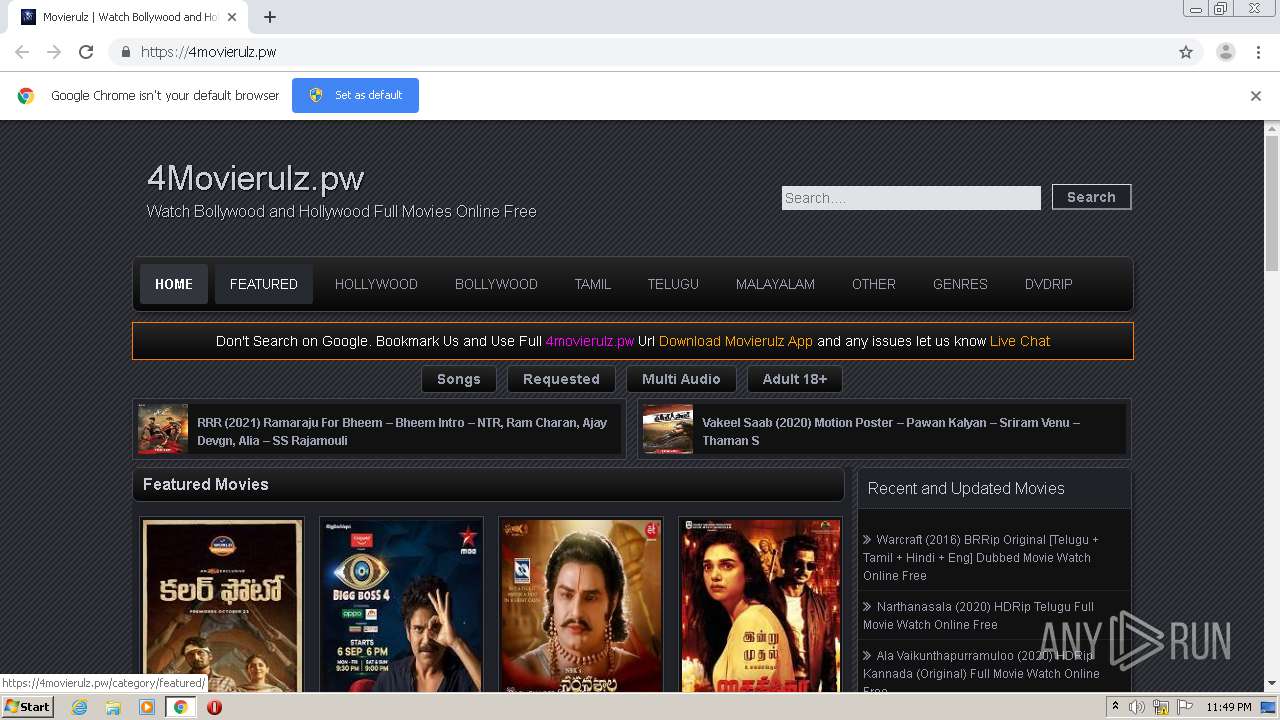This screenshot has height=720, width=1280.
Task: Open the FEATURED navigation item
Action: pyautogui.click(x=264, y=284)
